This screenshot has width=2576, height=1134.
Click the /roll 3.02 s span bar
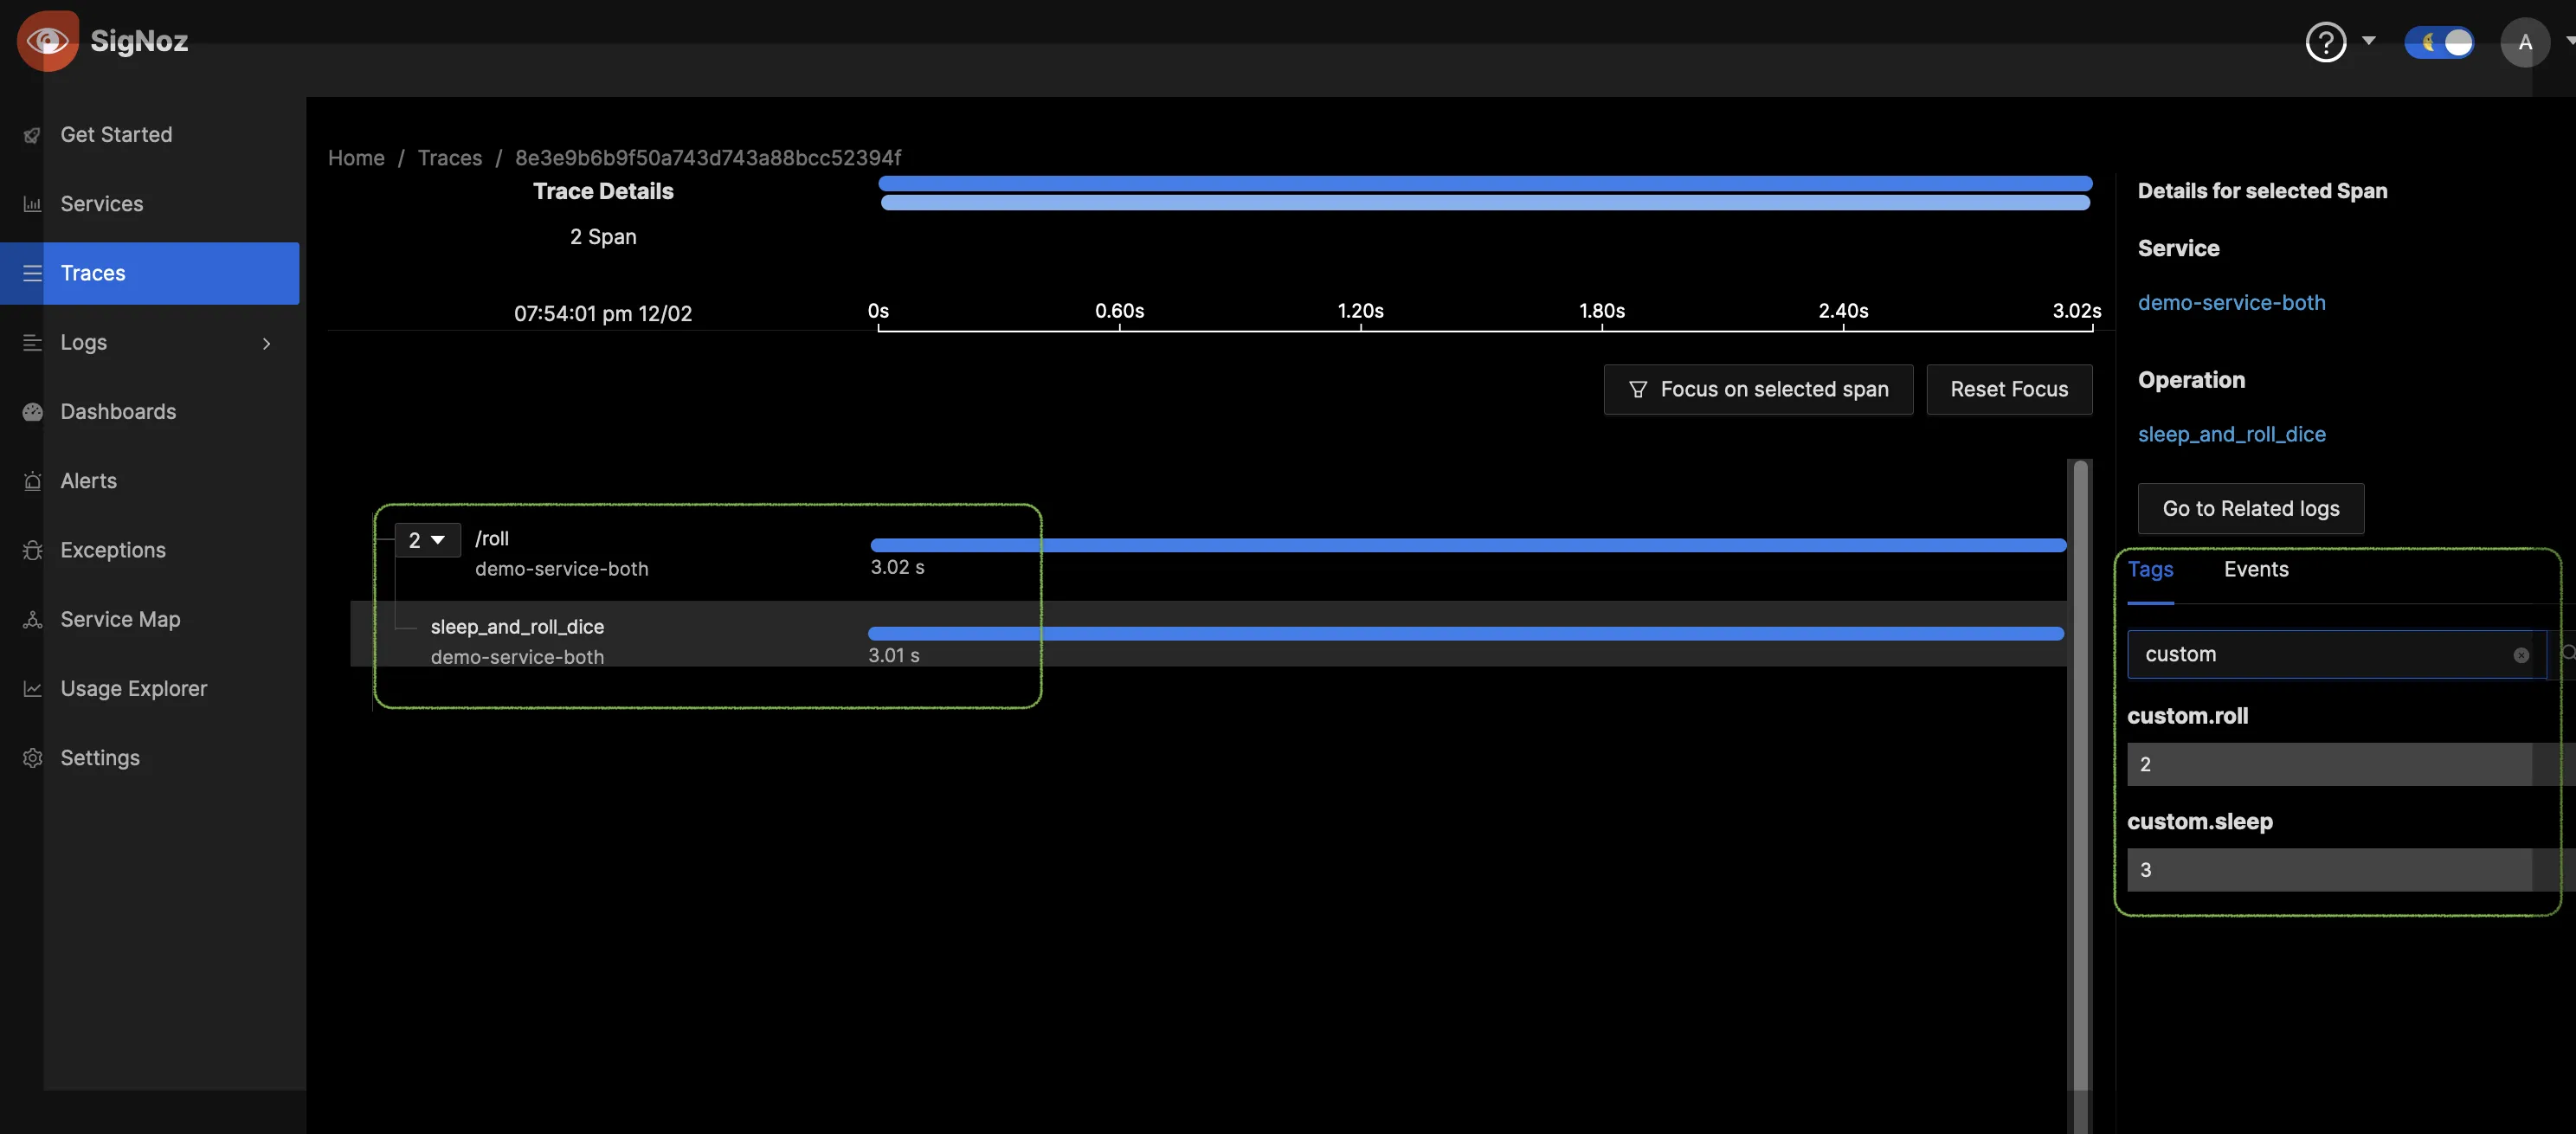[1468, 546]
